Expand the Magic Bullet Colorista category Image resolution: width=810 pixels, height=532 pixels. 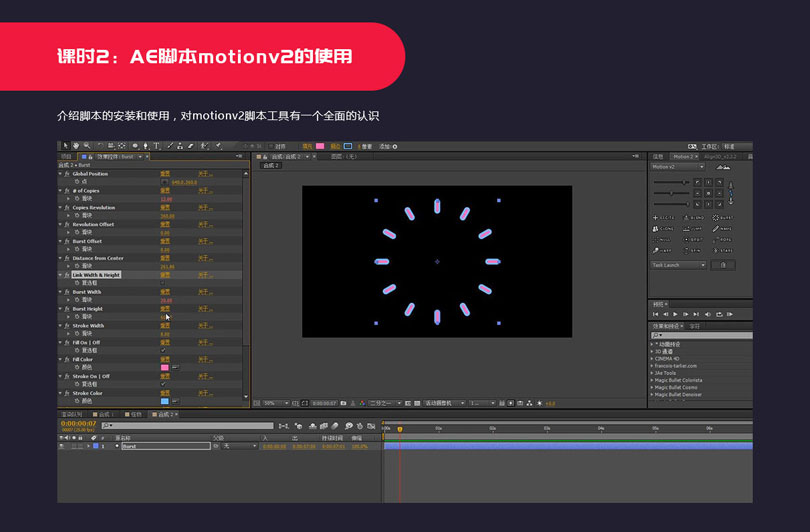(x=652, y=380)
